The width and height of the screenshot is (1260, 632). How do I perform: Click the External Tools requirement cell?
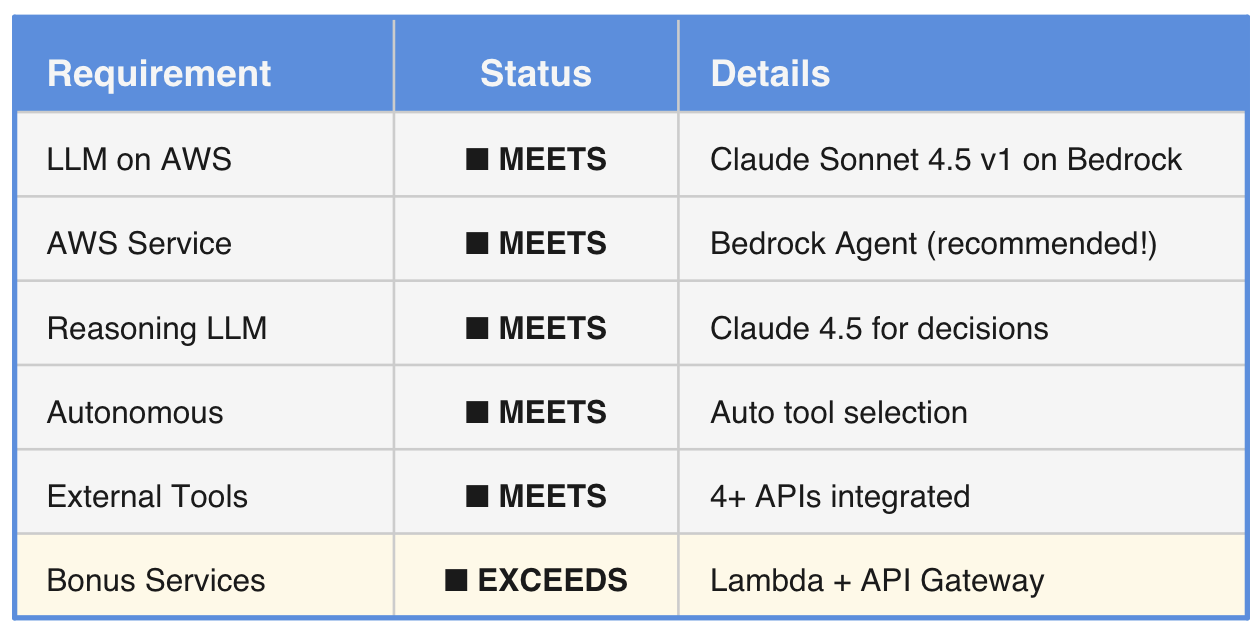tap(147, 496)
